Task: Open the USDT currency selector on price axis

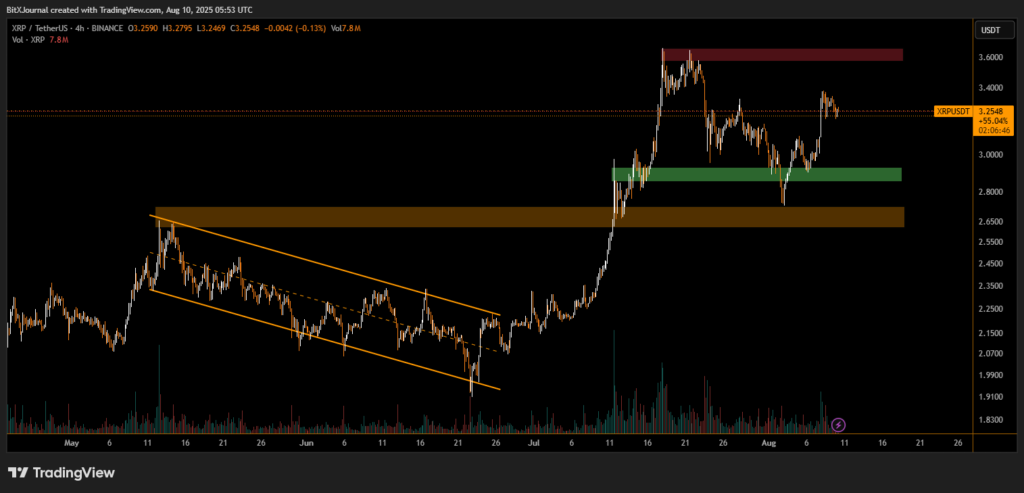Action: 991,31
